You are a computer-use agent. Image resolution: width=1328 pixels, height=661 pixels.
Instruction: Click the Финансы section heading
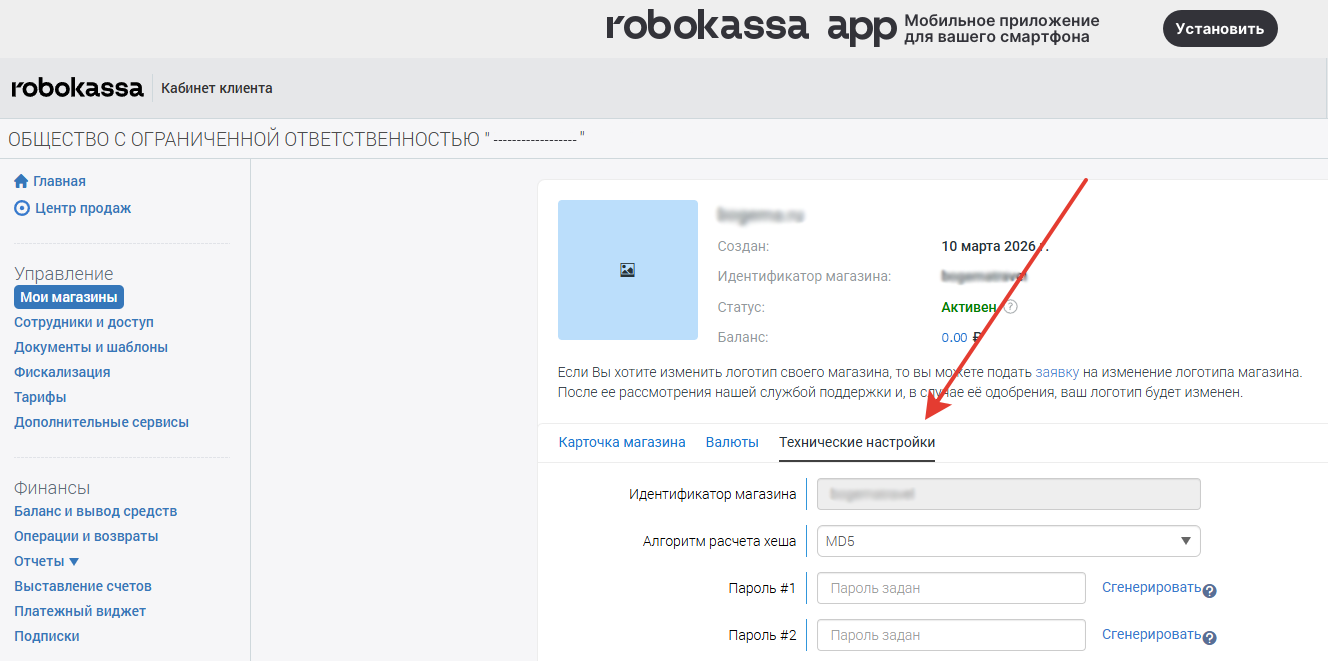pos(52,488)
